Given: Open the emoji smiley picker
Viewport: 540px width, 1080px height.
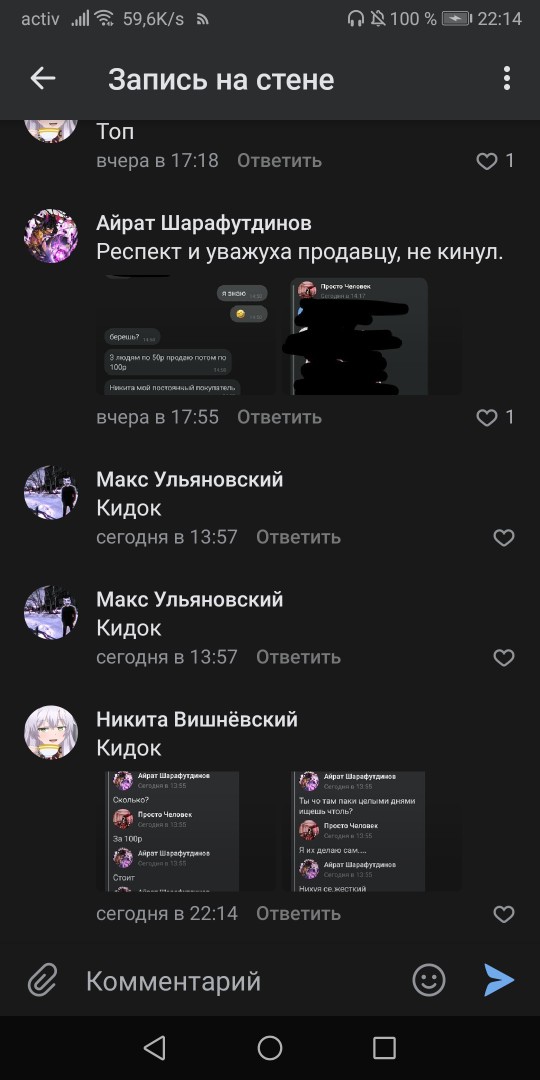Looking at the screenshot, I should 429,980.
